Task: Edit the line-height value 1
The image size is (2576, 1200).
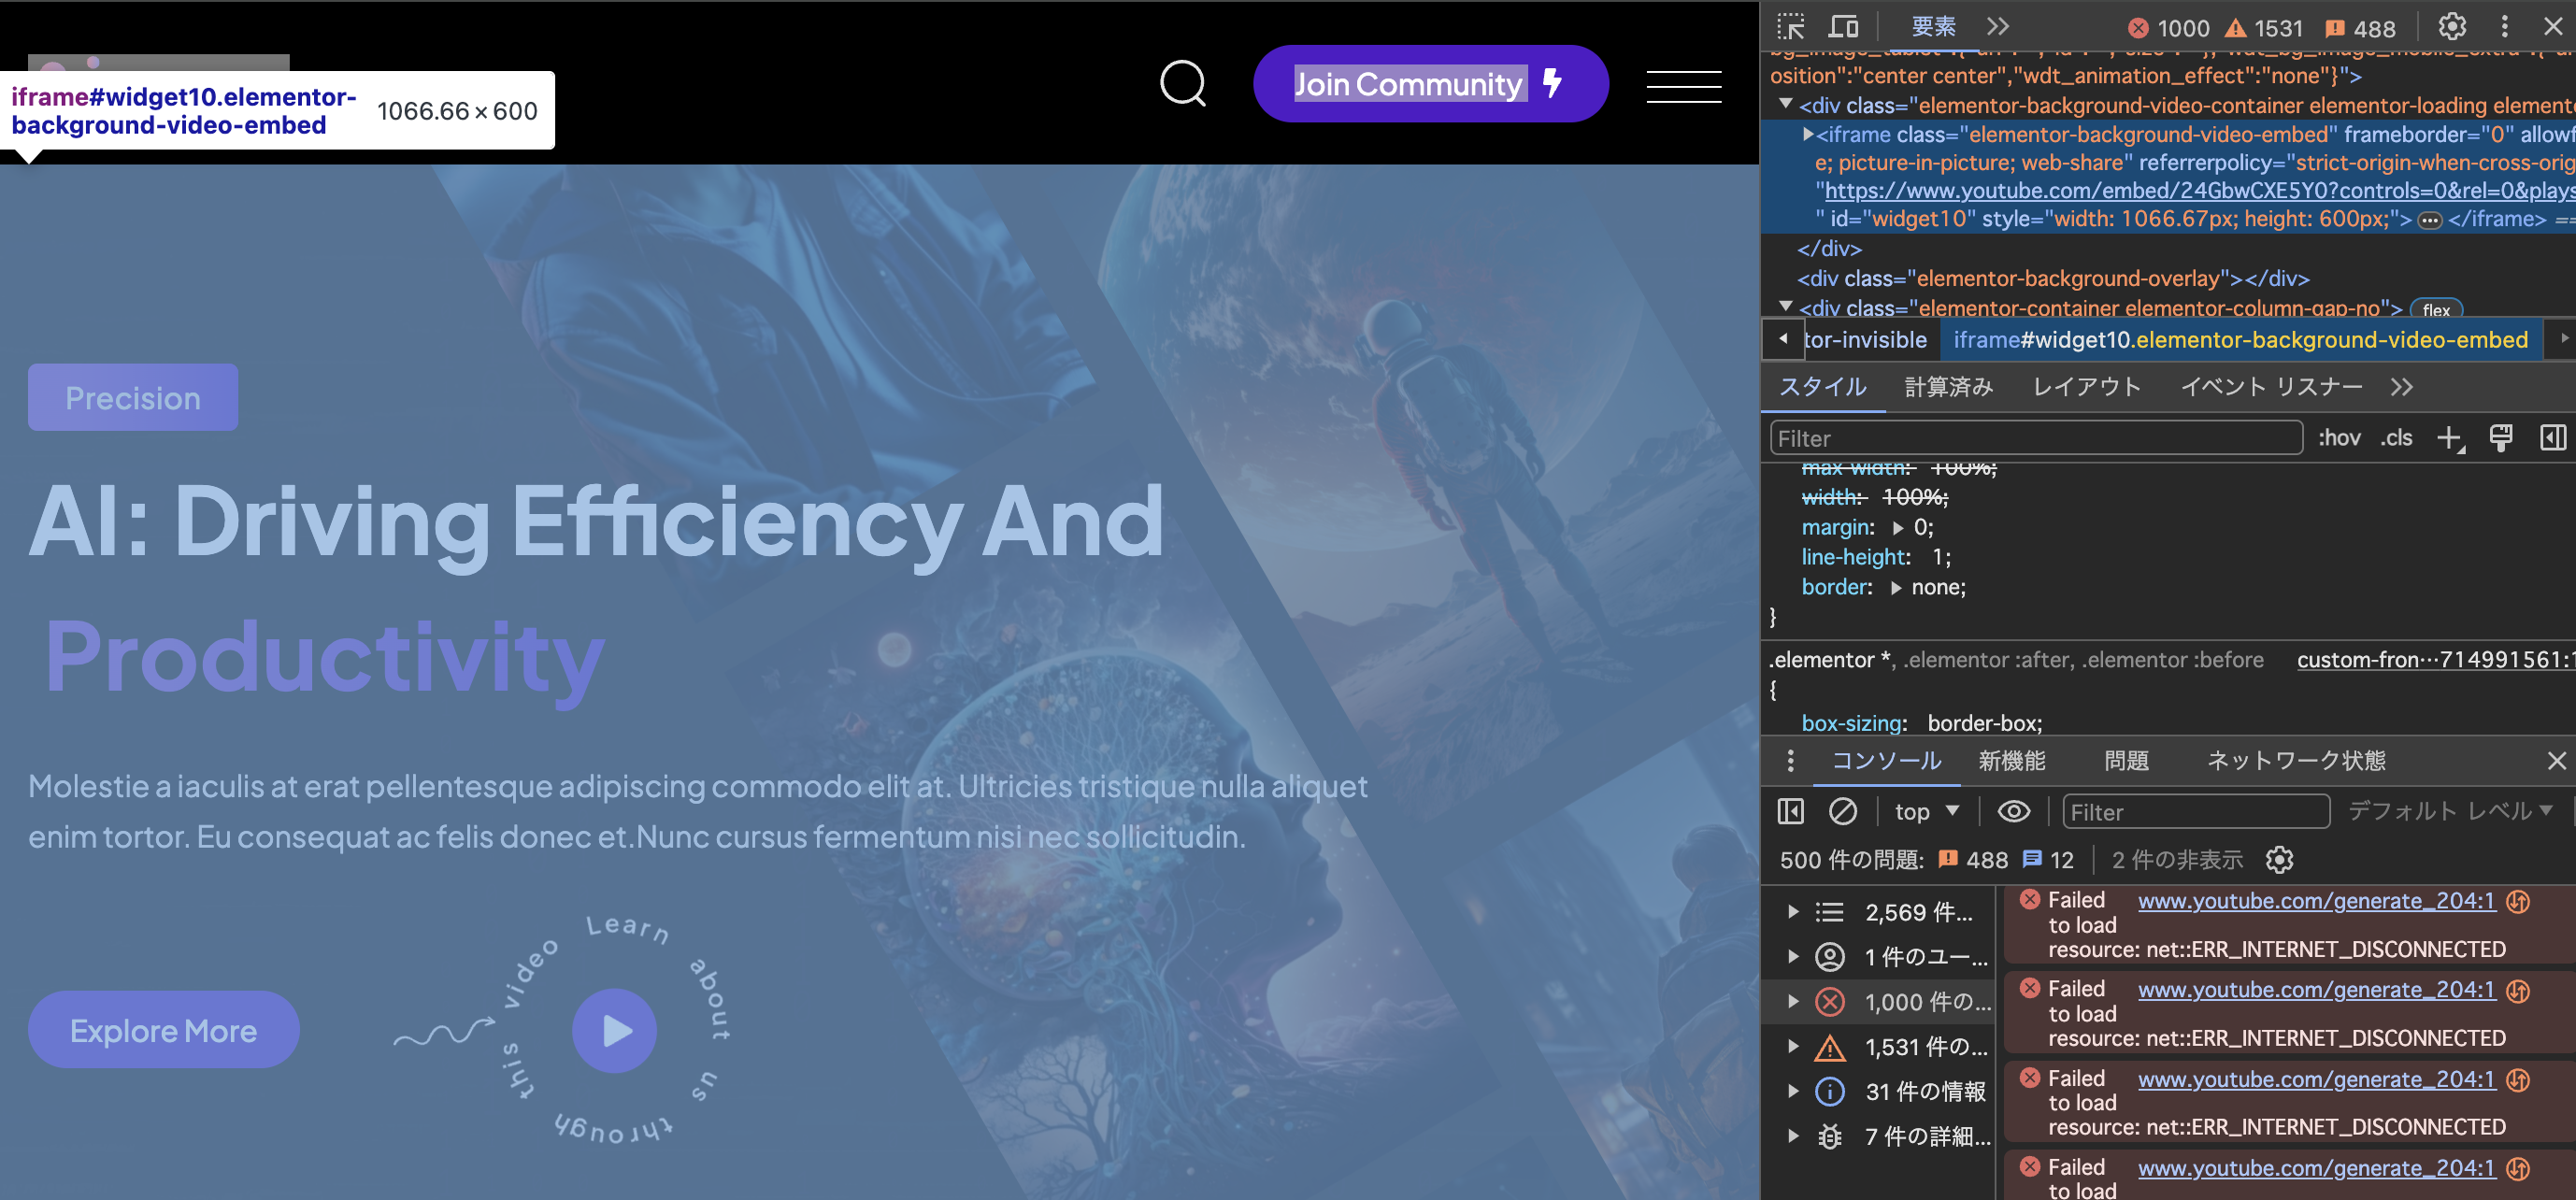Action: 1936,558
